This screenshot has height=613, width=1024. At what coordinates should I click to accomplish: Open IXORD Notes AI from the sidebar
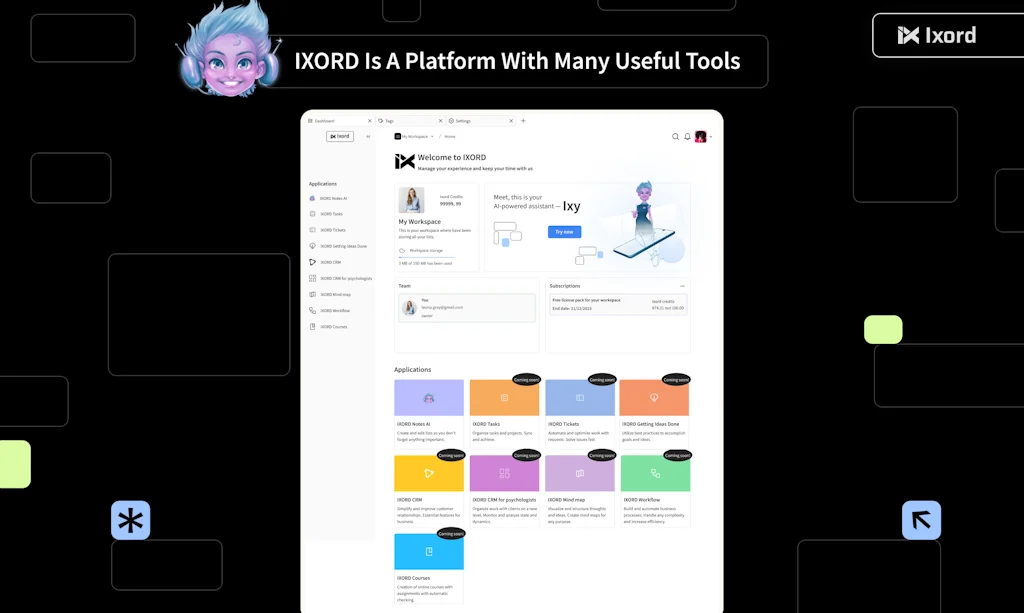(x=334, y=199)
